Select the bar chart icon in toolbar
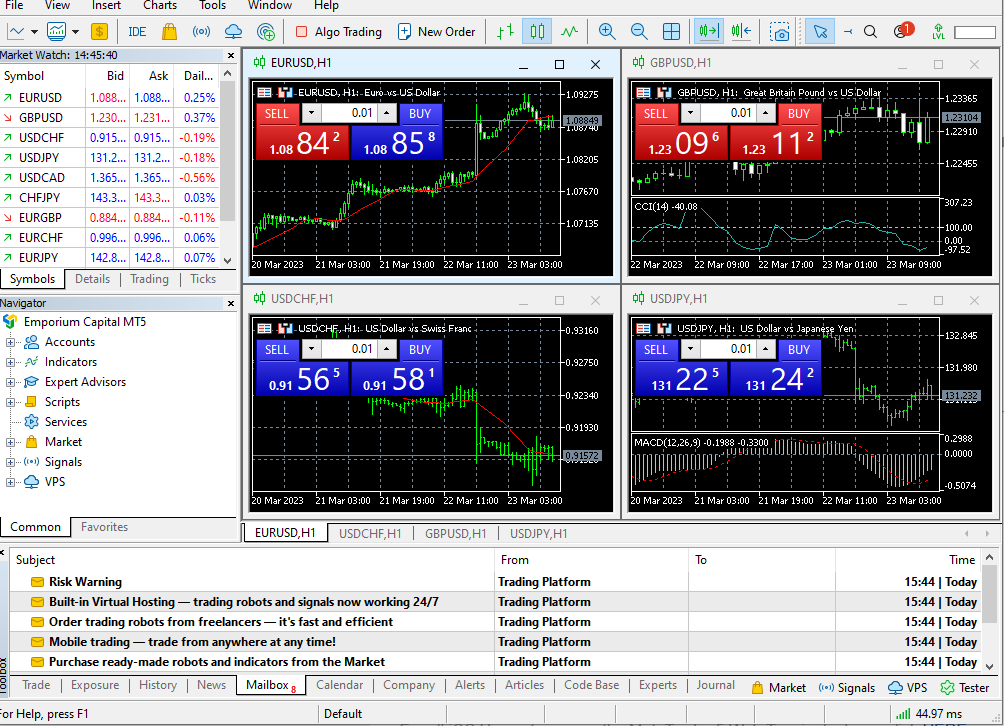The image size is (1004, 726). tap(504, 32)
